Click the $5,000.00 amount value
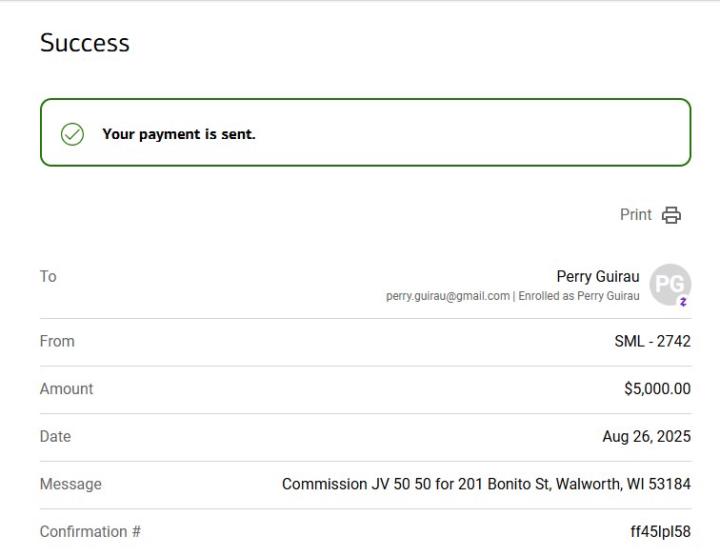The width and height of the screenshot is (720, 556). point(657,389)
